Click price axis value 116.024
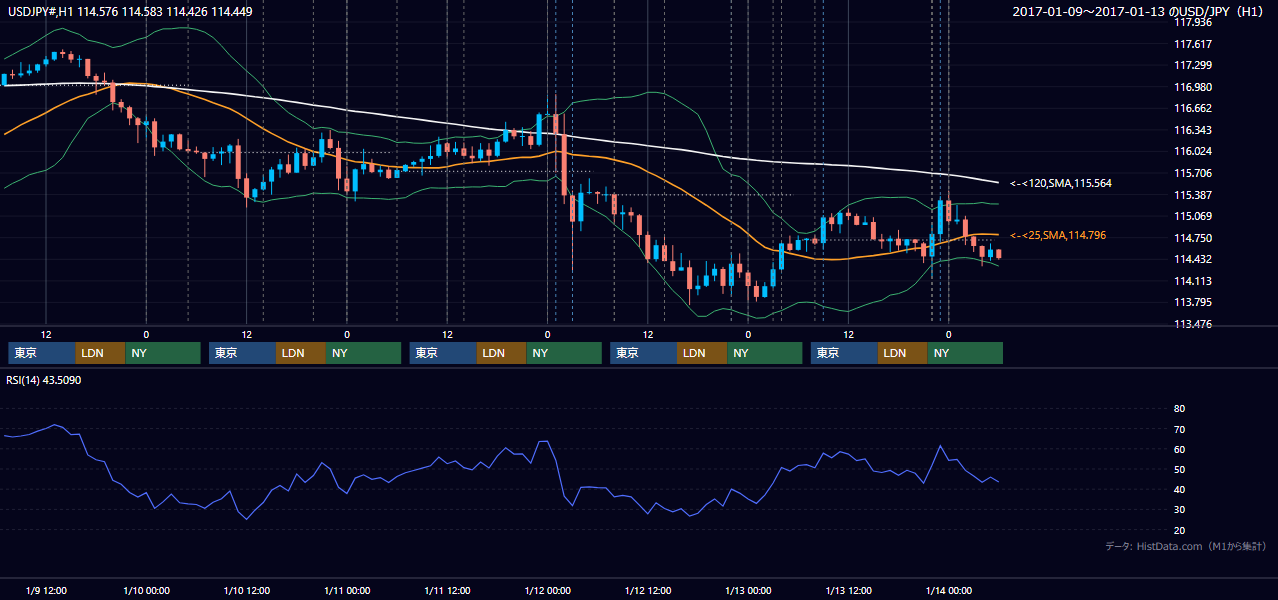 click(1192, 151)
